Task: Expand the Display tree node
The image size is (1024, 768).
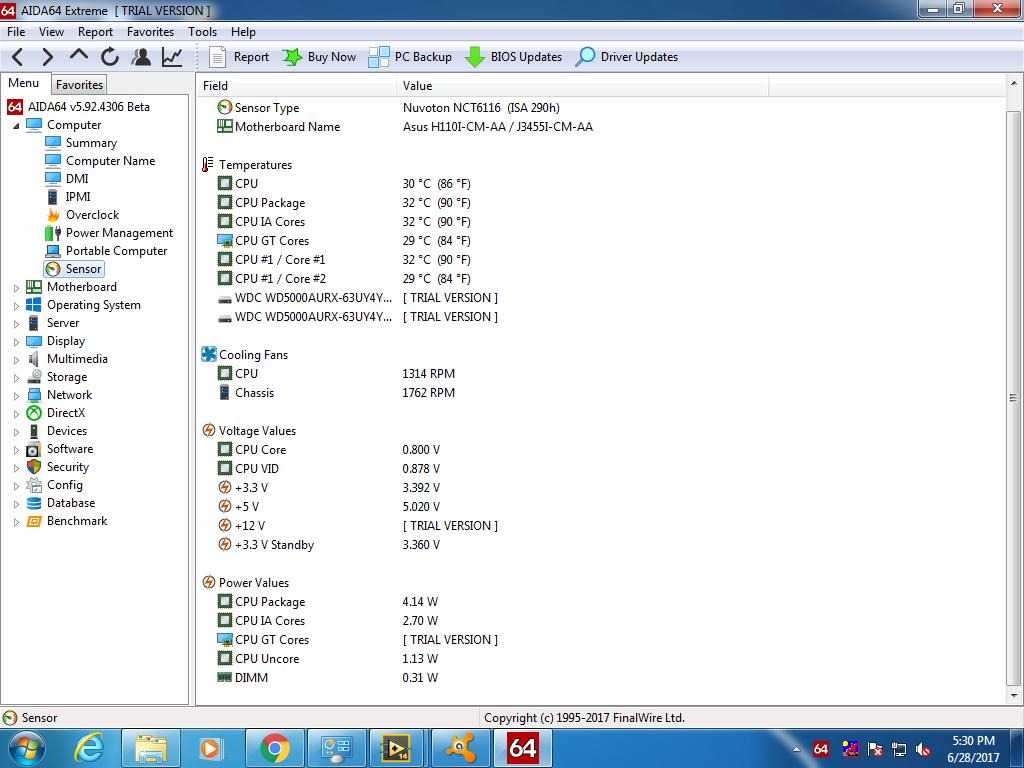Action: click(16, 342)
